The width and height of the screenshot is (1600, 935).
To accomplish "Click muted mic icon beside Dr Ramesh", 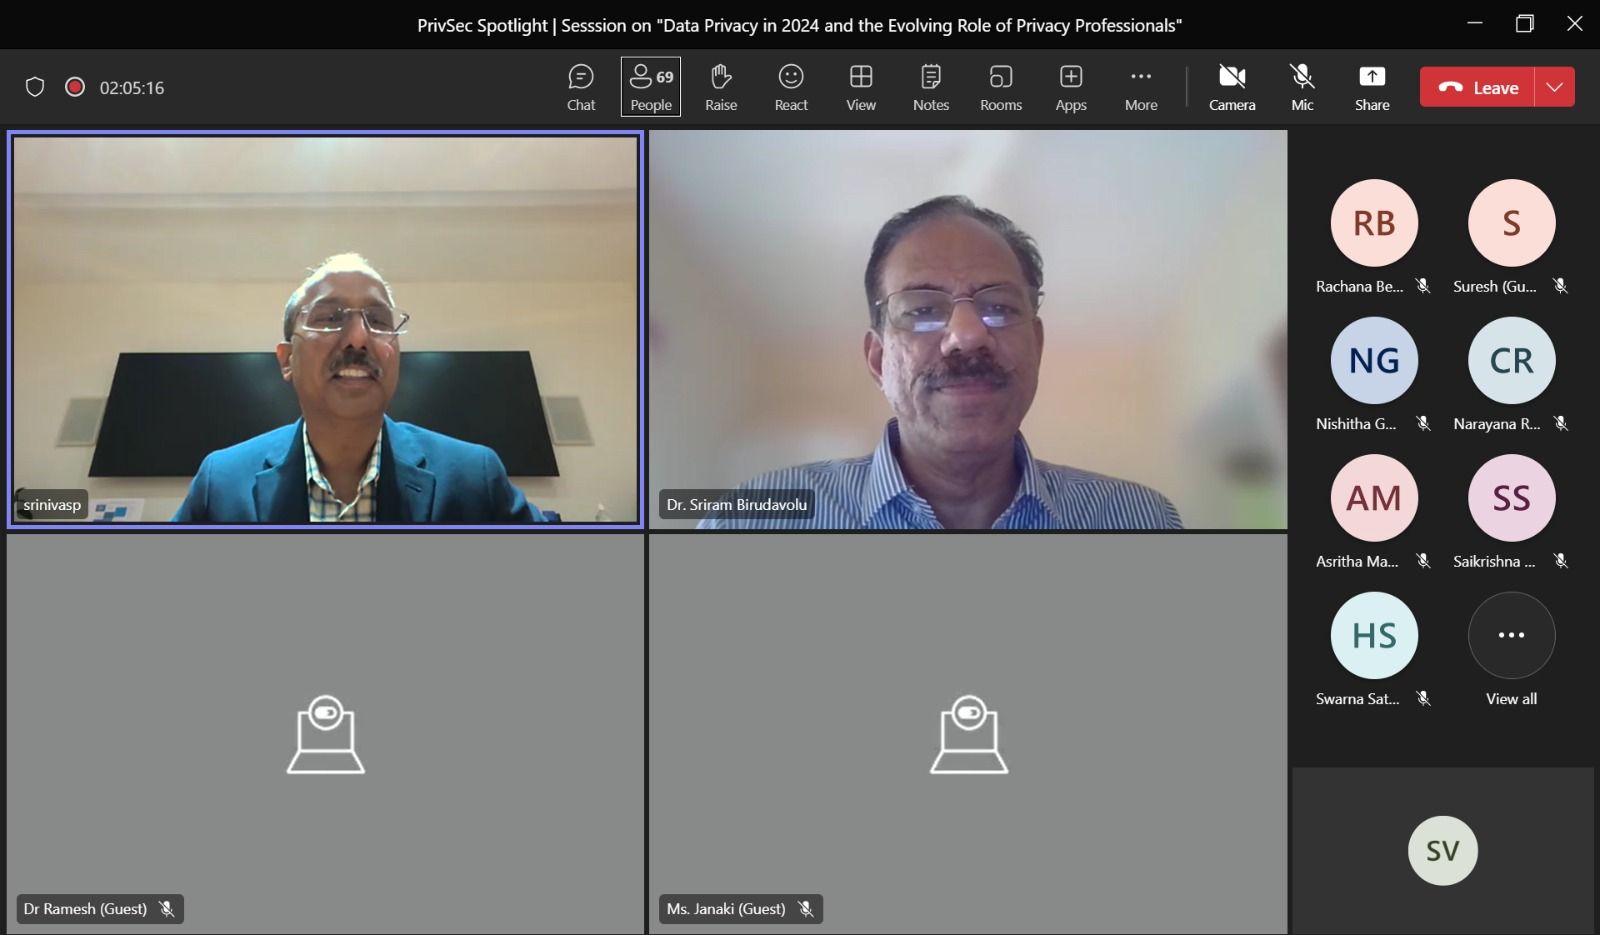I will (167, 909).
